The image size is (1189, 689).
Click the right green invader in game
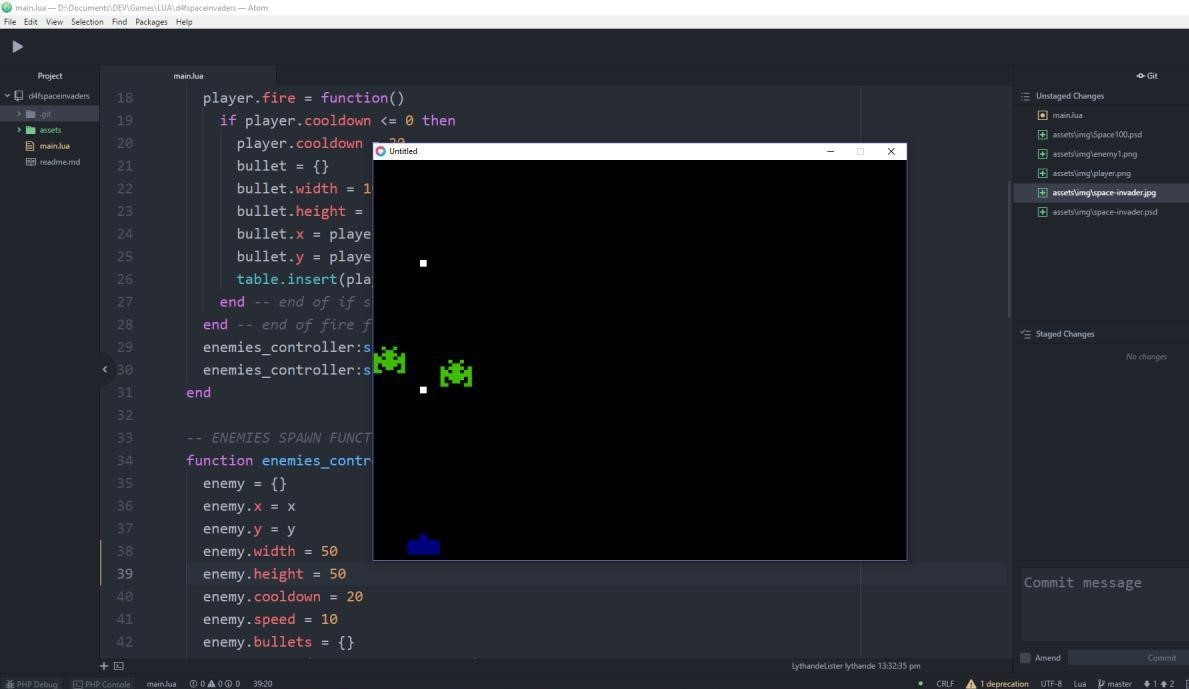click(456, 373)
